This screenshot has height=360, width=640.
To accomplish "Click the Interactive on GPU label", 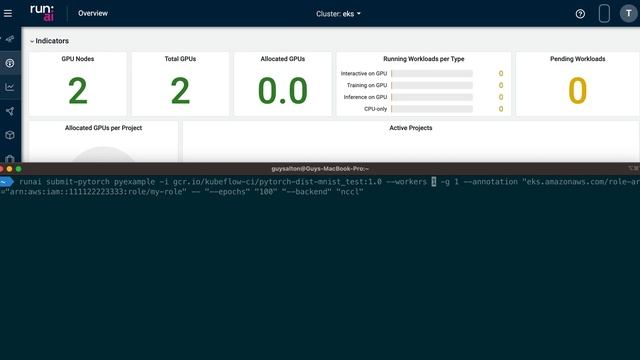I will pos(364,73).
